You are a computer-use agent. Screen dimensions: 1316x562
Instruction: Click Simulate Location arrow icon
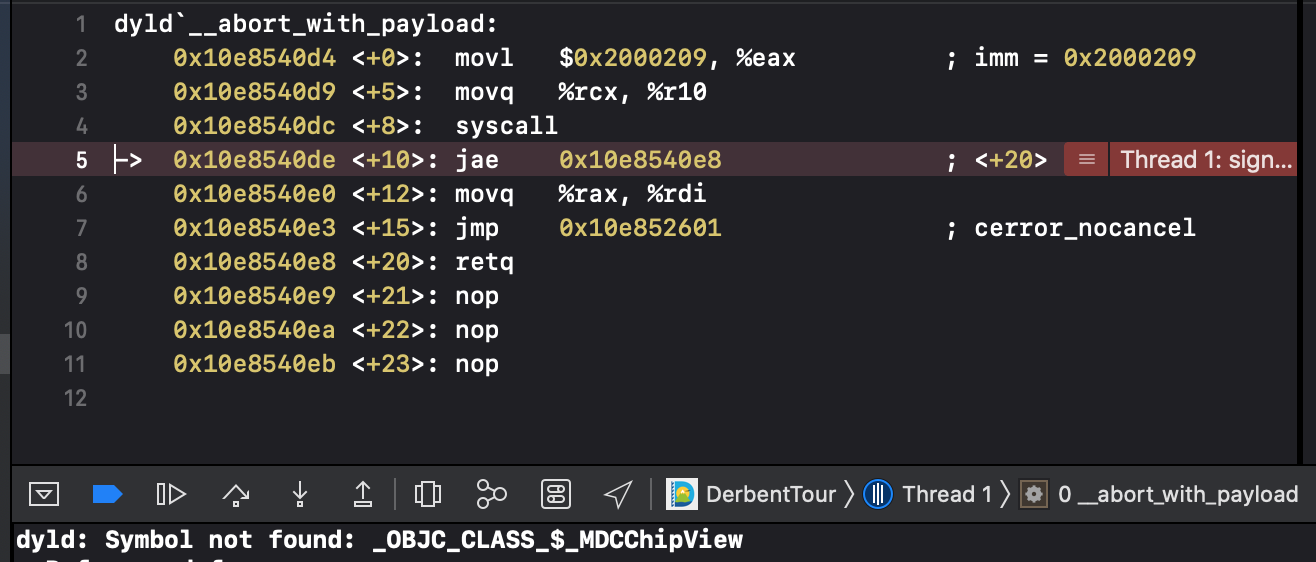619,493
